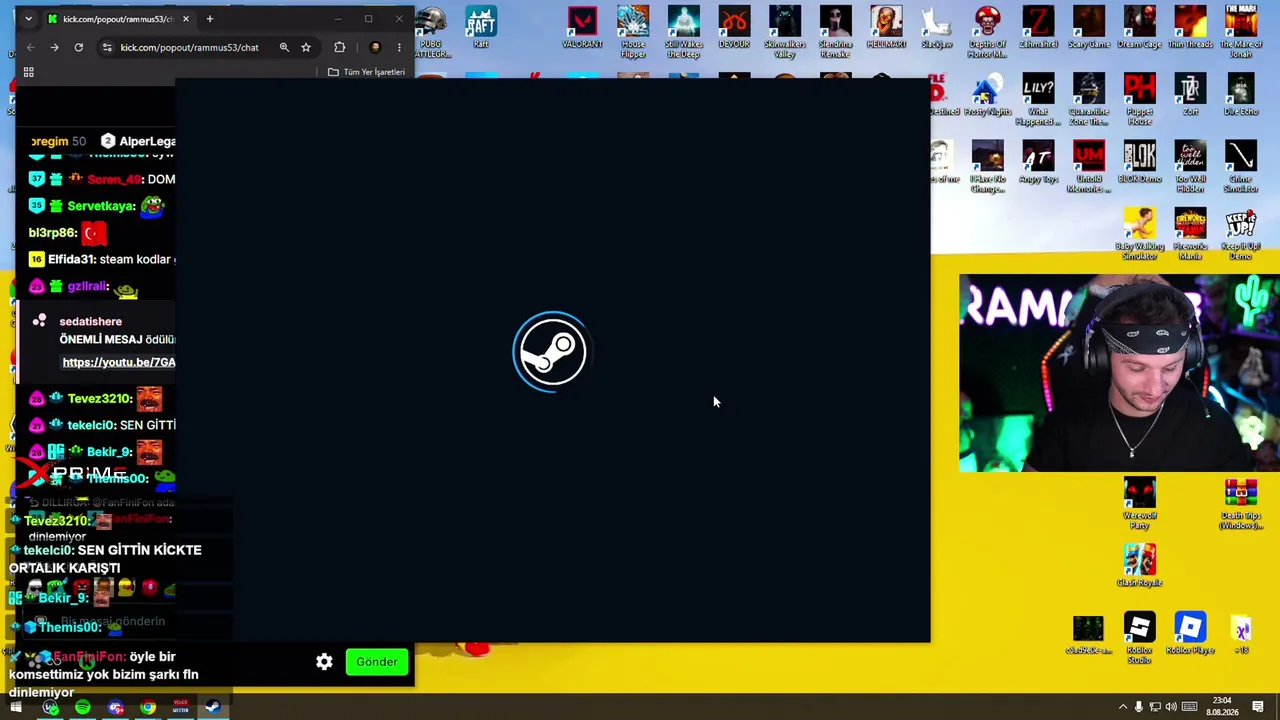This screenshot has height=720, width=1280.
Task: Open the Windows Start menu
Action: point(16,708)
